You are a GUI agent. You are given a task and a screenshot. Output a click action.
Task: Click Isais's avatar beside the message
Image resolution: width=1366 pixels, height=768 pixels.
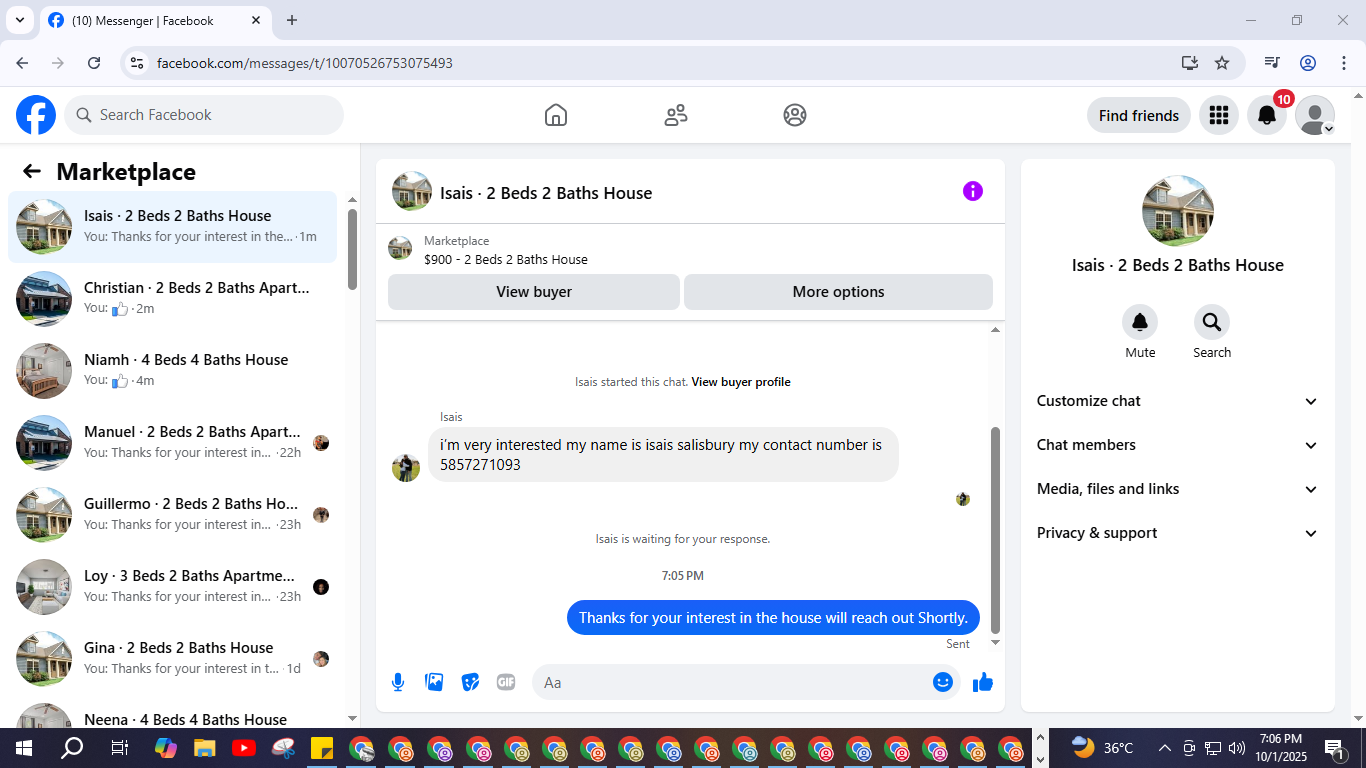(406, 468)
